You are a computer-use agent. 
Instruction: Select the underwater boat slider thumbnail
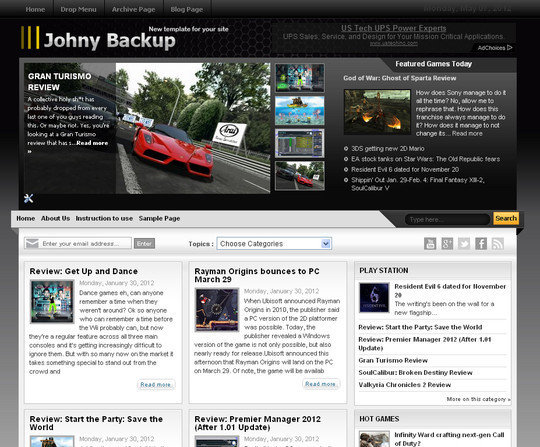click(300, 111)
